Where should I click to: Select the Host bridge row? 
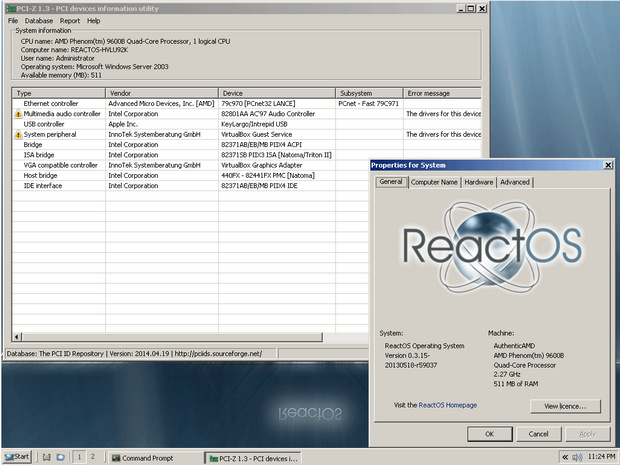191,176
